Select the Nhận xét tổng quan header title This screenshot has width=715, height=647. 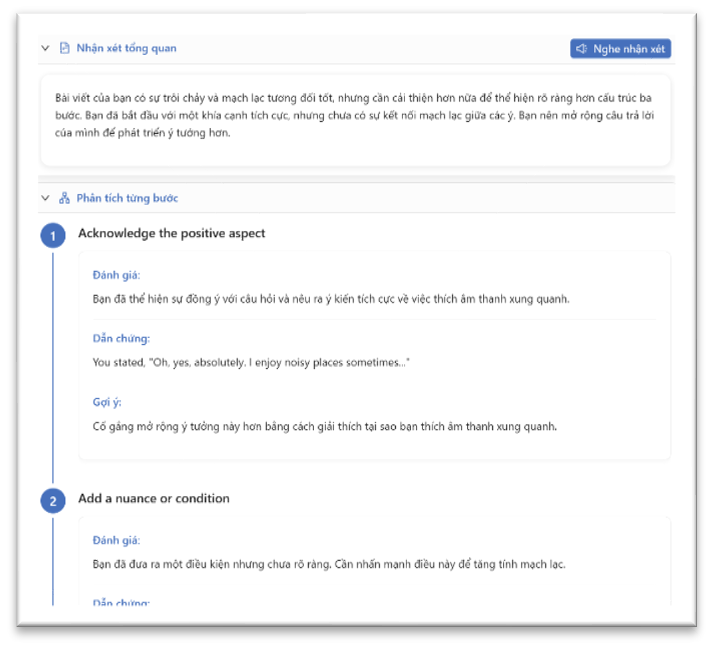coord(126,48)
